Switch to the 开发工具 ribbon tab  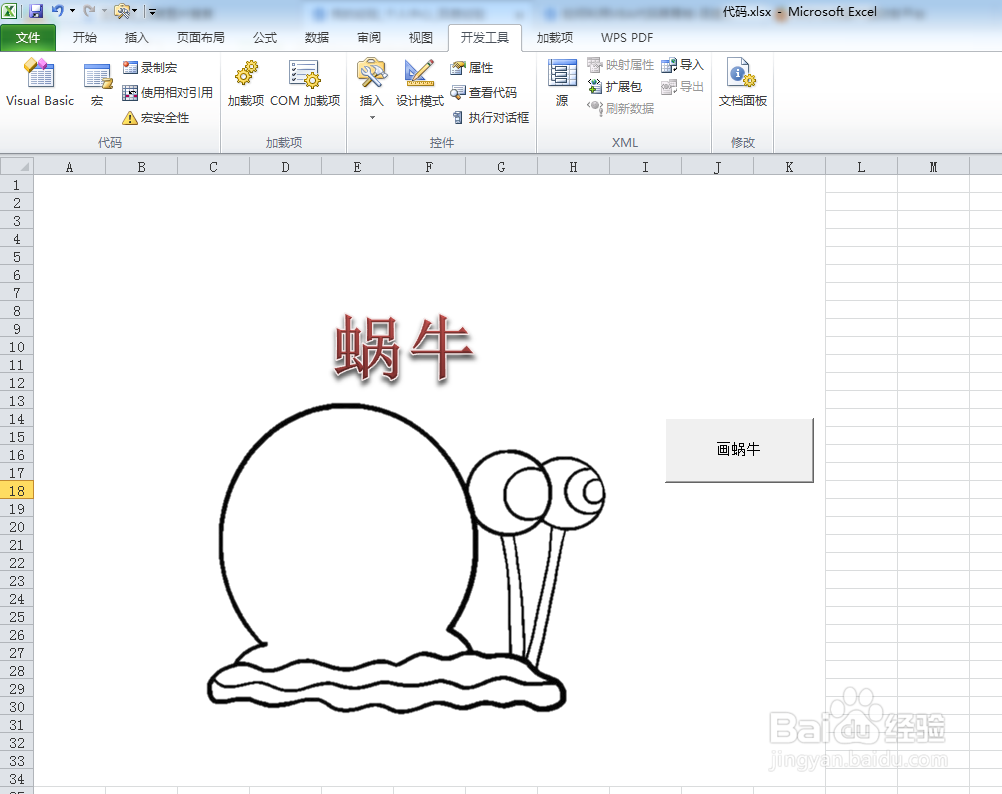(x=485, y=37)
